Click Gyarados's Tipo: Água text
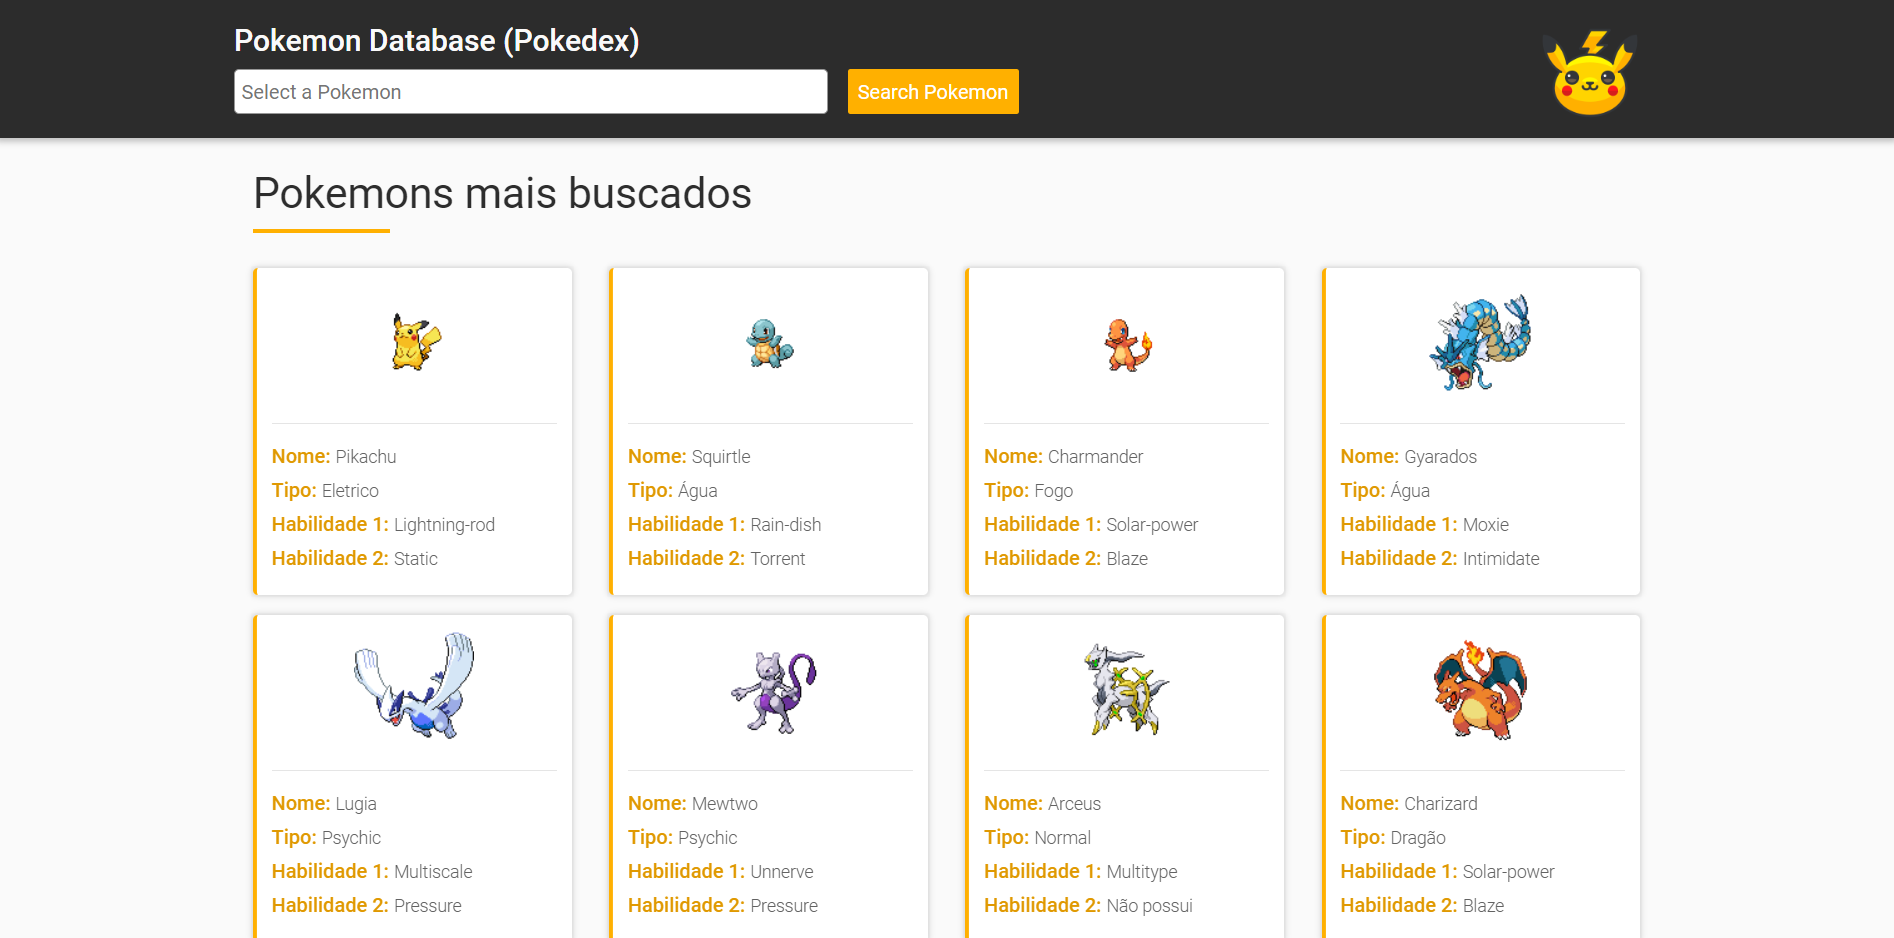 (1385, 491)
